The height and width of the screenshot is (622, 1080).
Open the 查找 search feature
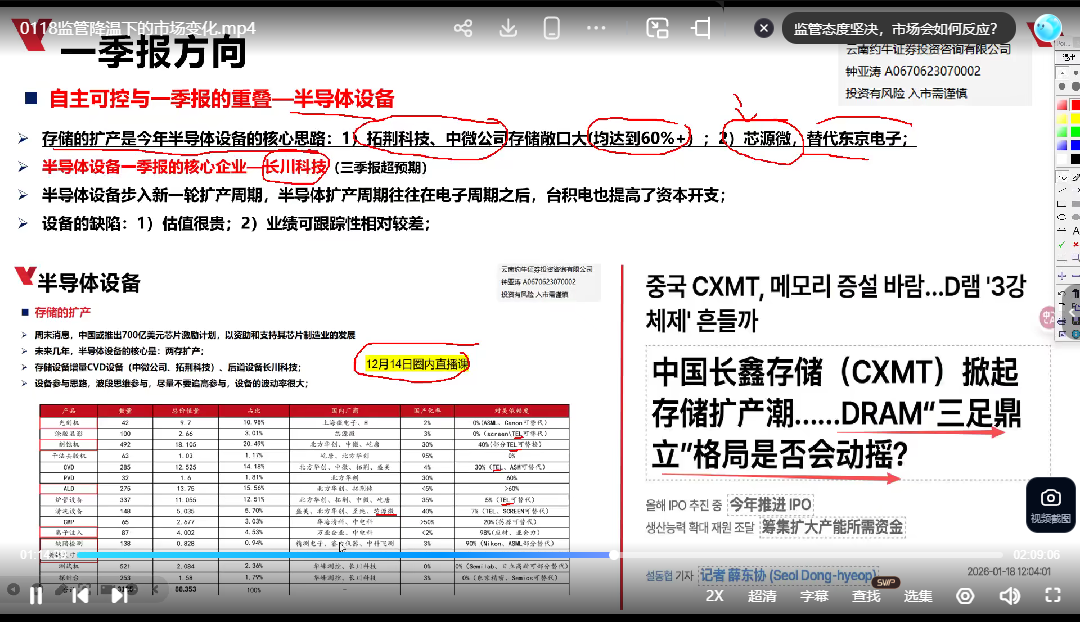[x=866, y=596]
